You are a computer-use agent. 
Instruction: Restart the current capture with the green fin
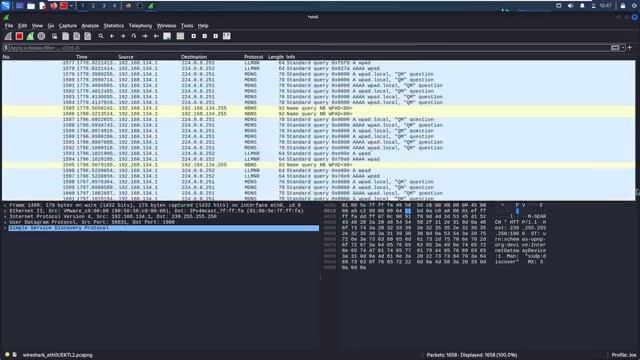point(30,36)
